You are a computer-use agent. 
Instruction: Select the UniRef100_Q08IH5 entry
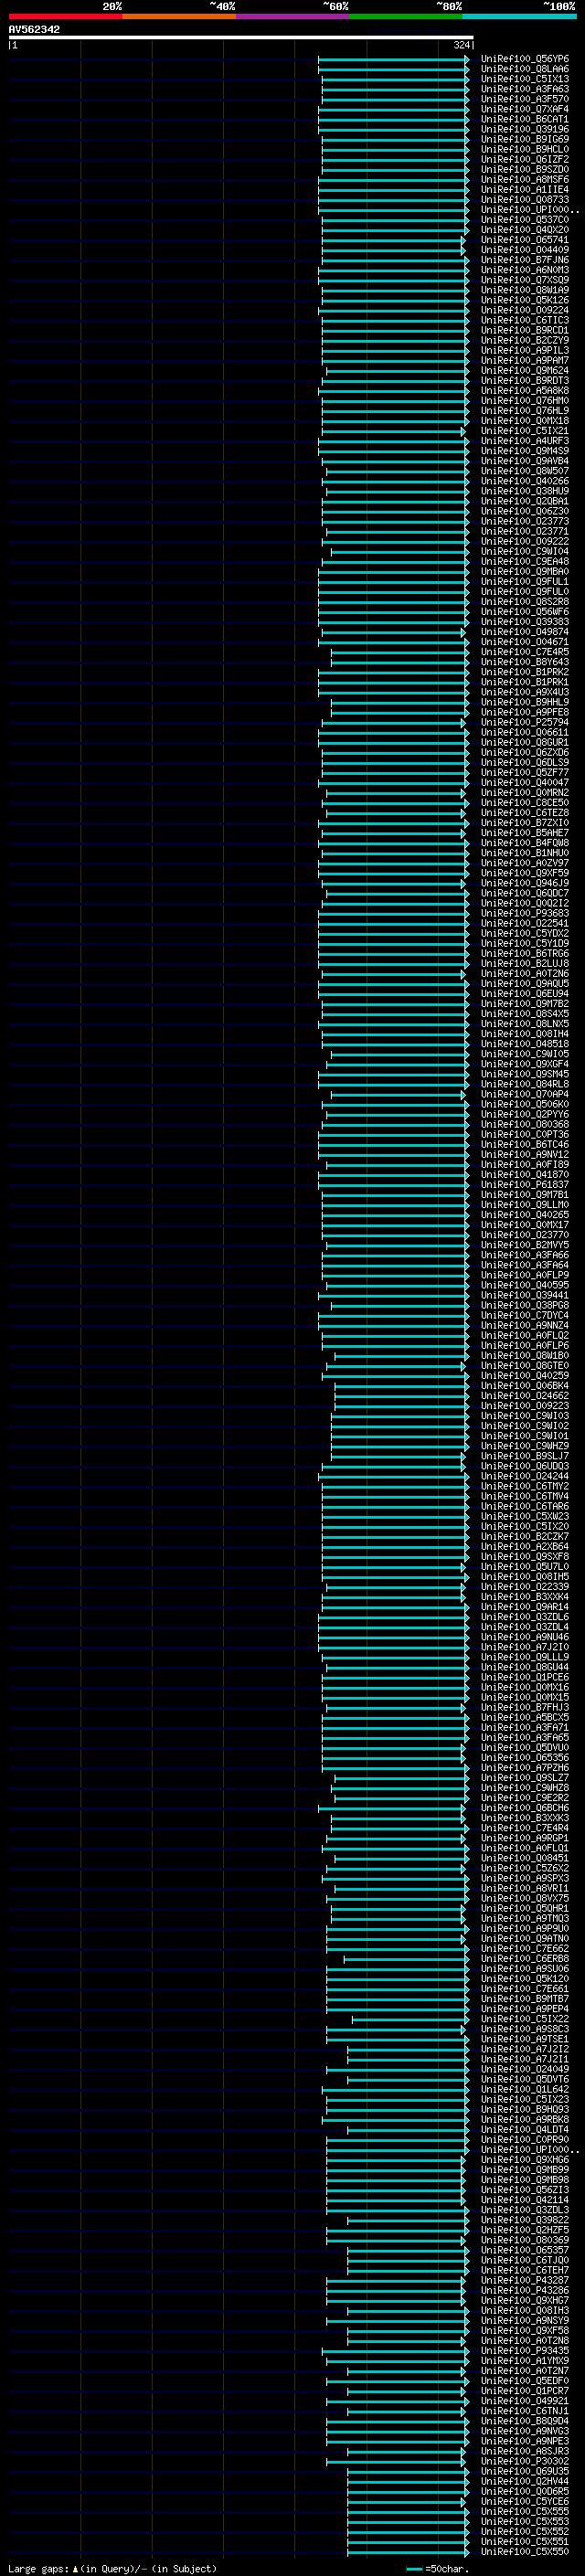tap(525, 1576)
